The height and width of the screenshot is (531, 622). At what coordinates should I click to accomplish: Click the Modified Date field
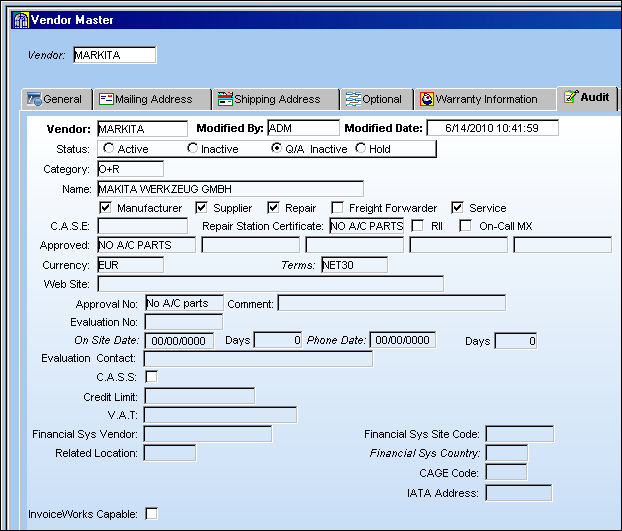click(x=492, y=128)
